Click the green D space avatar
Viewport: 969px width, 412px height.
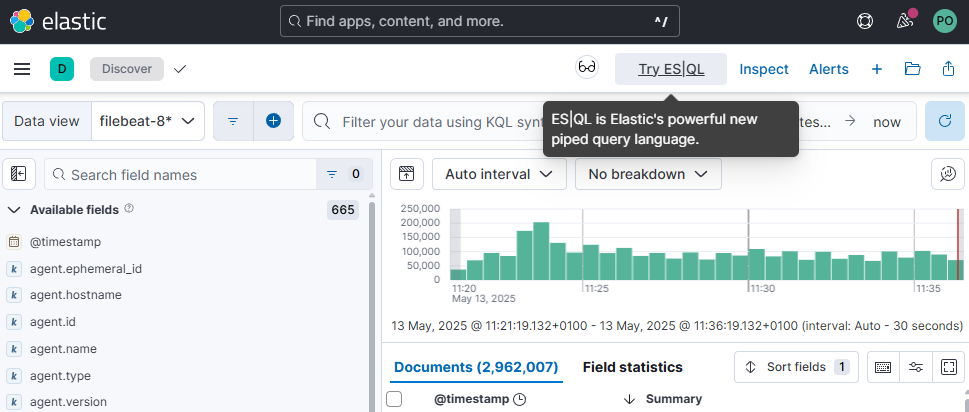pyautogui.click(x=62, y=69)
